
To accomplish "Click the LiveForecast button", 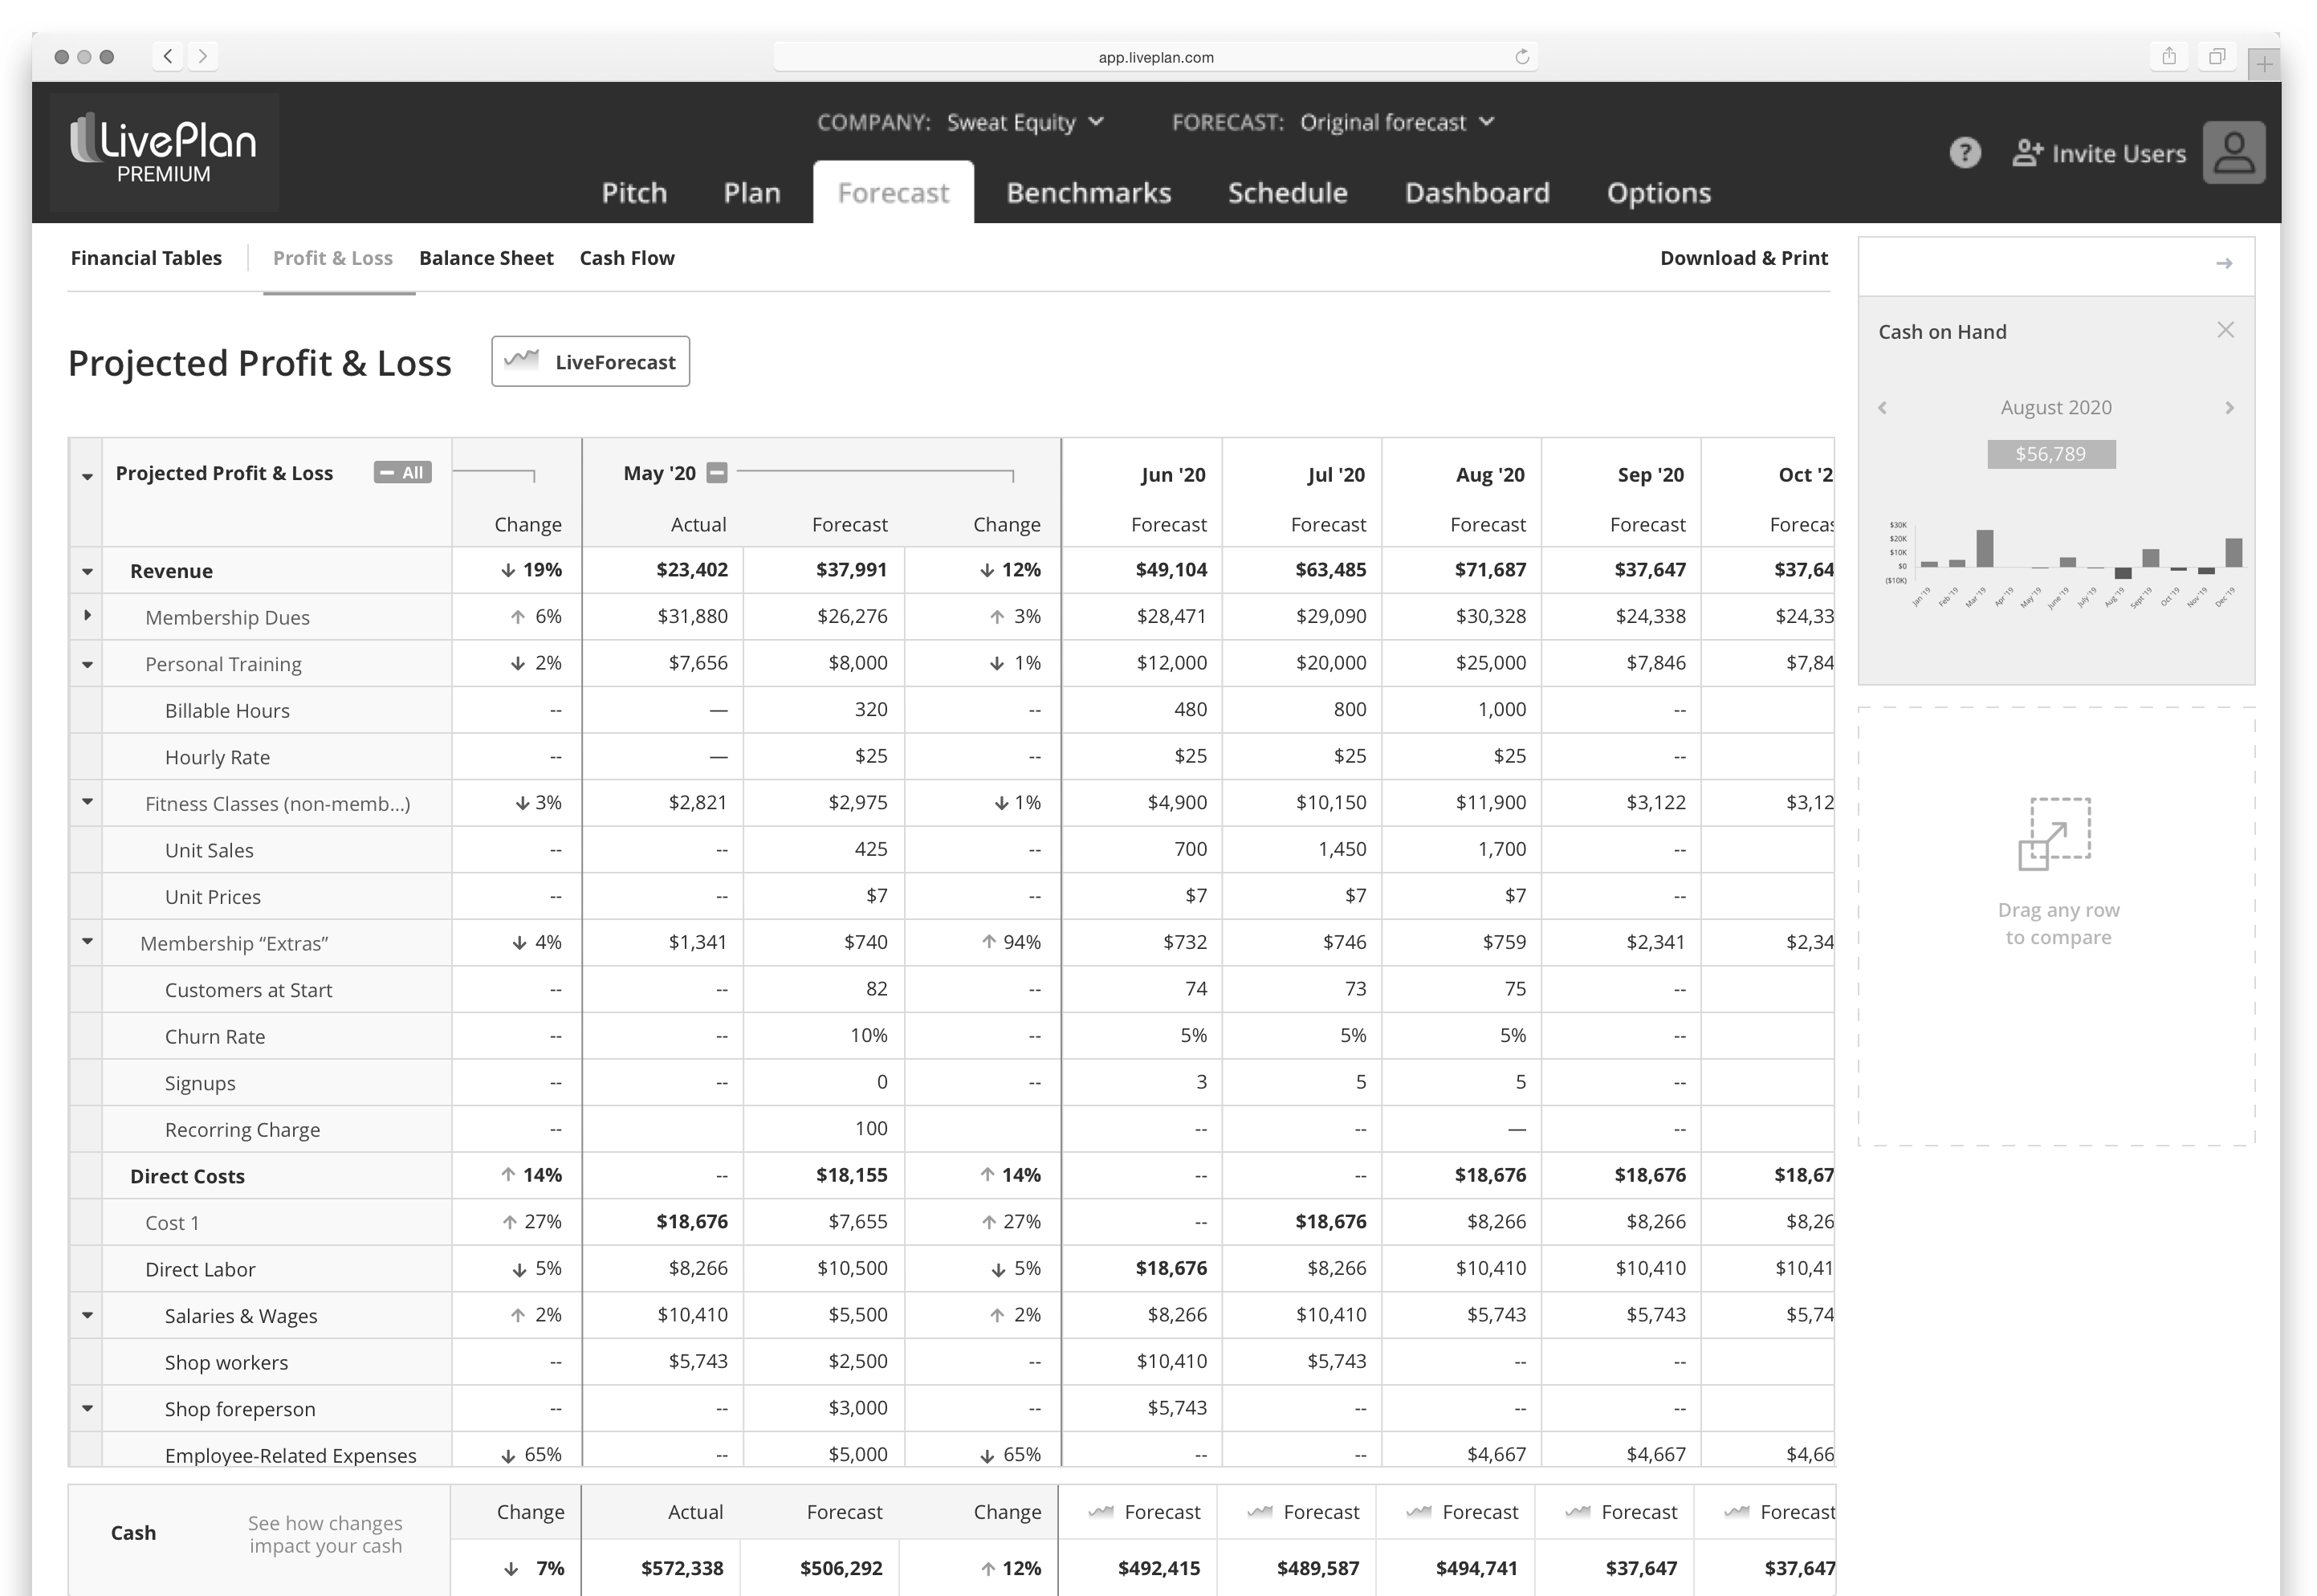I will [x=590, y=362].
